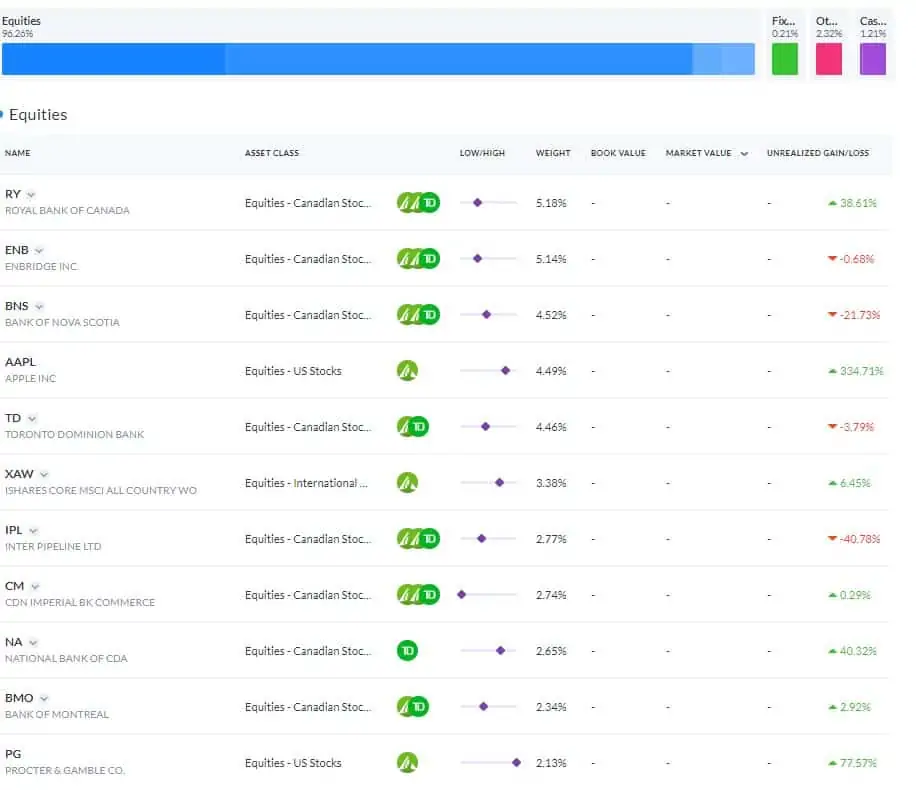Open the dropdown arrow next to IPL ticker
The width and height of the screenshot is (916, 790).
pyautogui.click(x=34, y=530)
